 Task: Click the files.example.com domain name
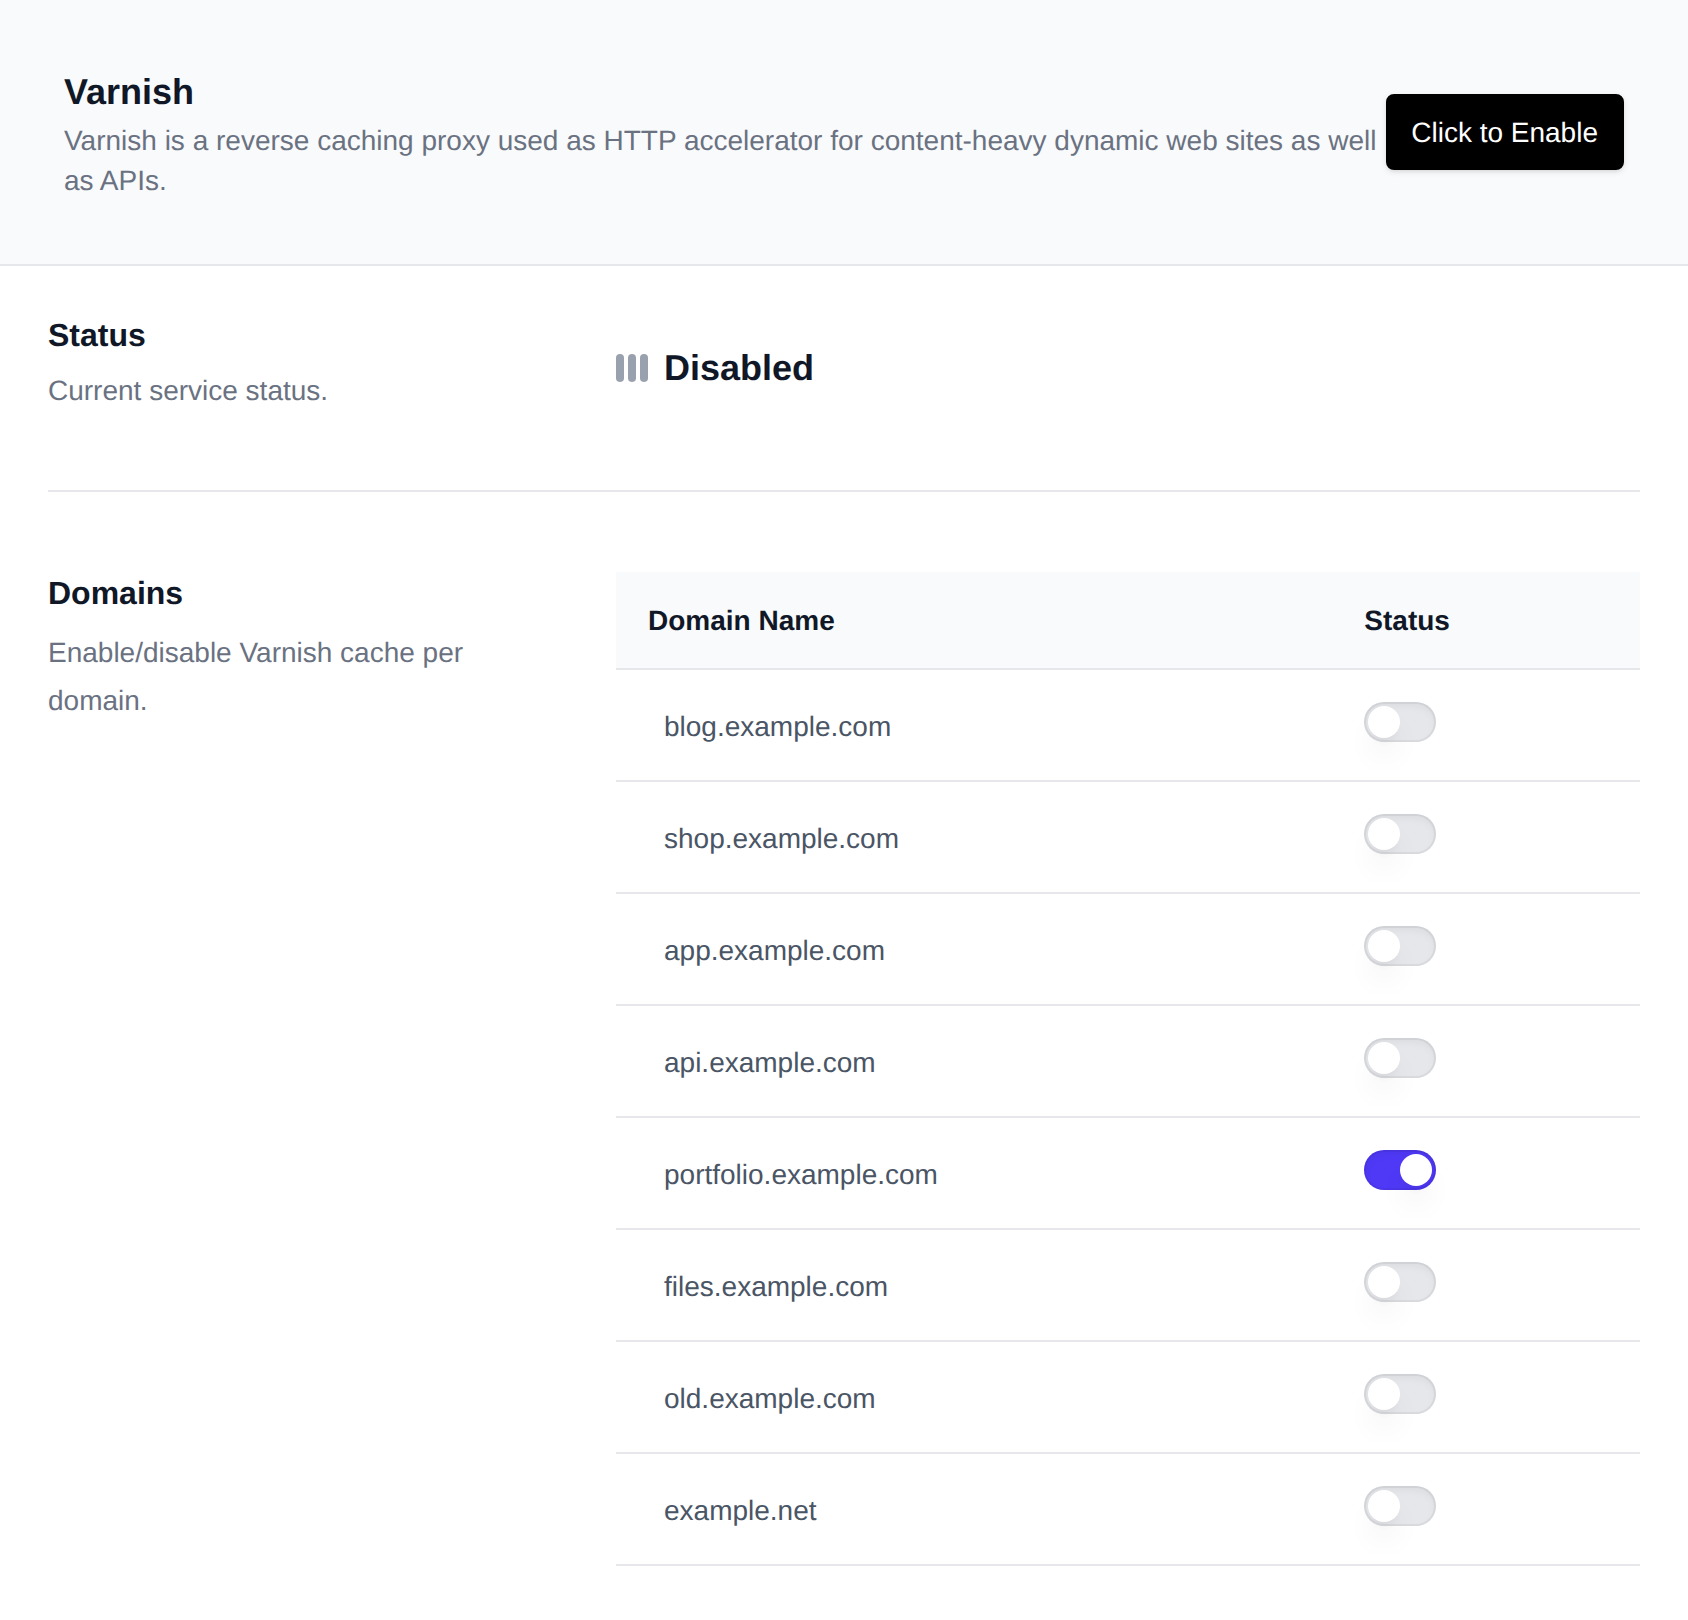[x=775, y=1287]
